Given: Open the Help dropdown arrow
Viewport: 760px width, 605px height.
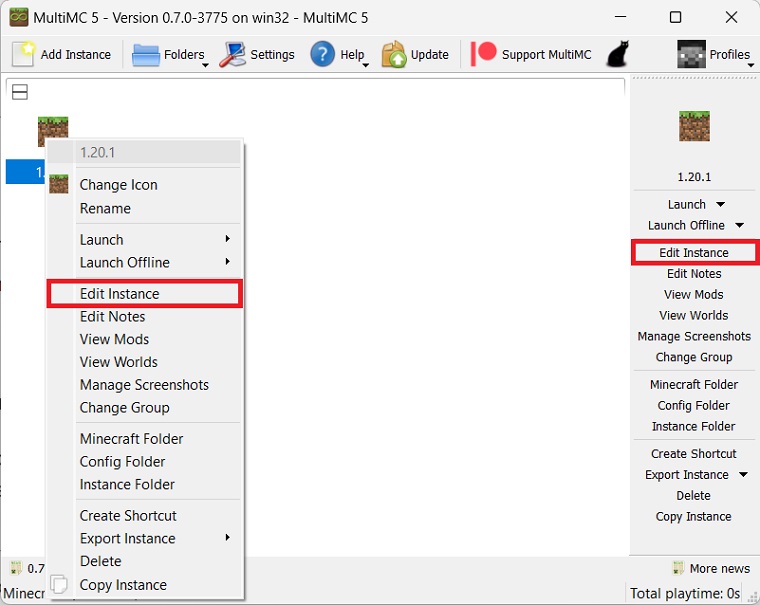Looking at the screenshot, I should point(365,64).
